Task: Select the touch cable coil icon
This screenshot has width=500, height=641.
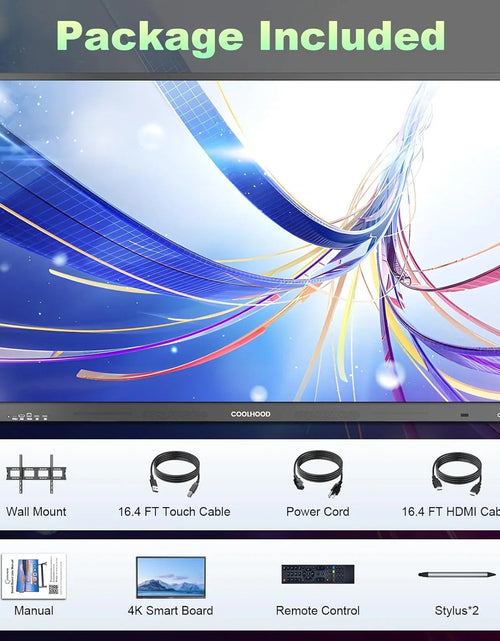Action: pyautogui.click(x=175, y=474)
